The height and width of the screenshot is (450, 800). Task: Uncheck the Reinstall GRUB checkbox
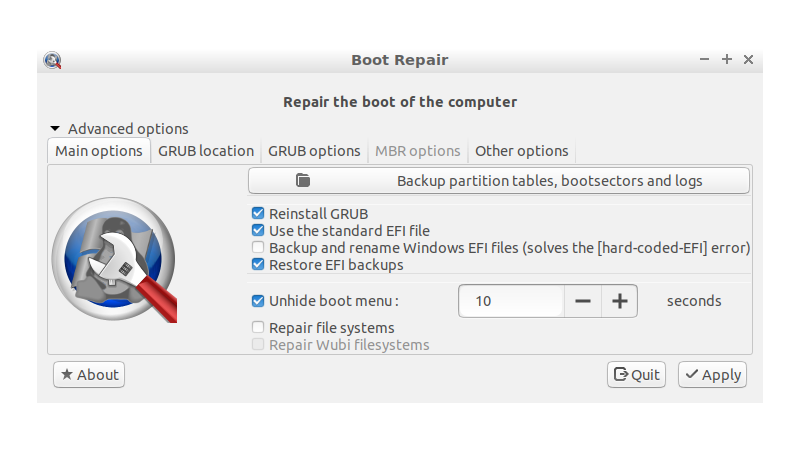tap(259, 214)
